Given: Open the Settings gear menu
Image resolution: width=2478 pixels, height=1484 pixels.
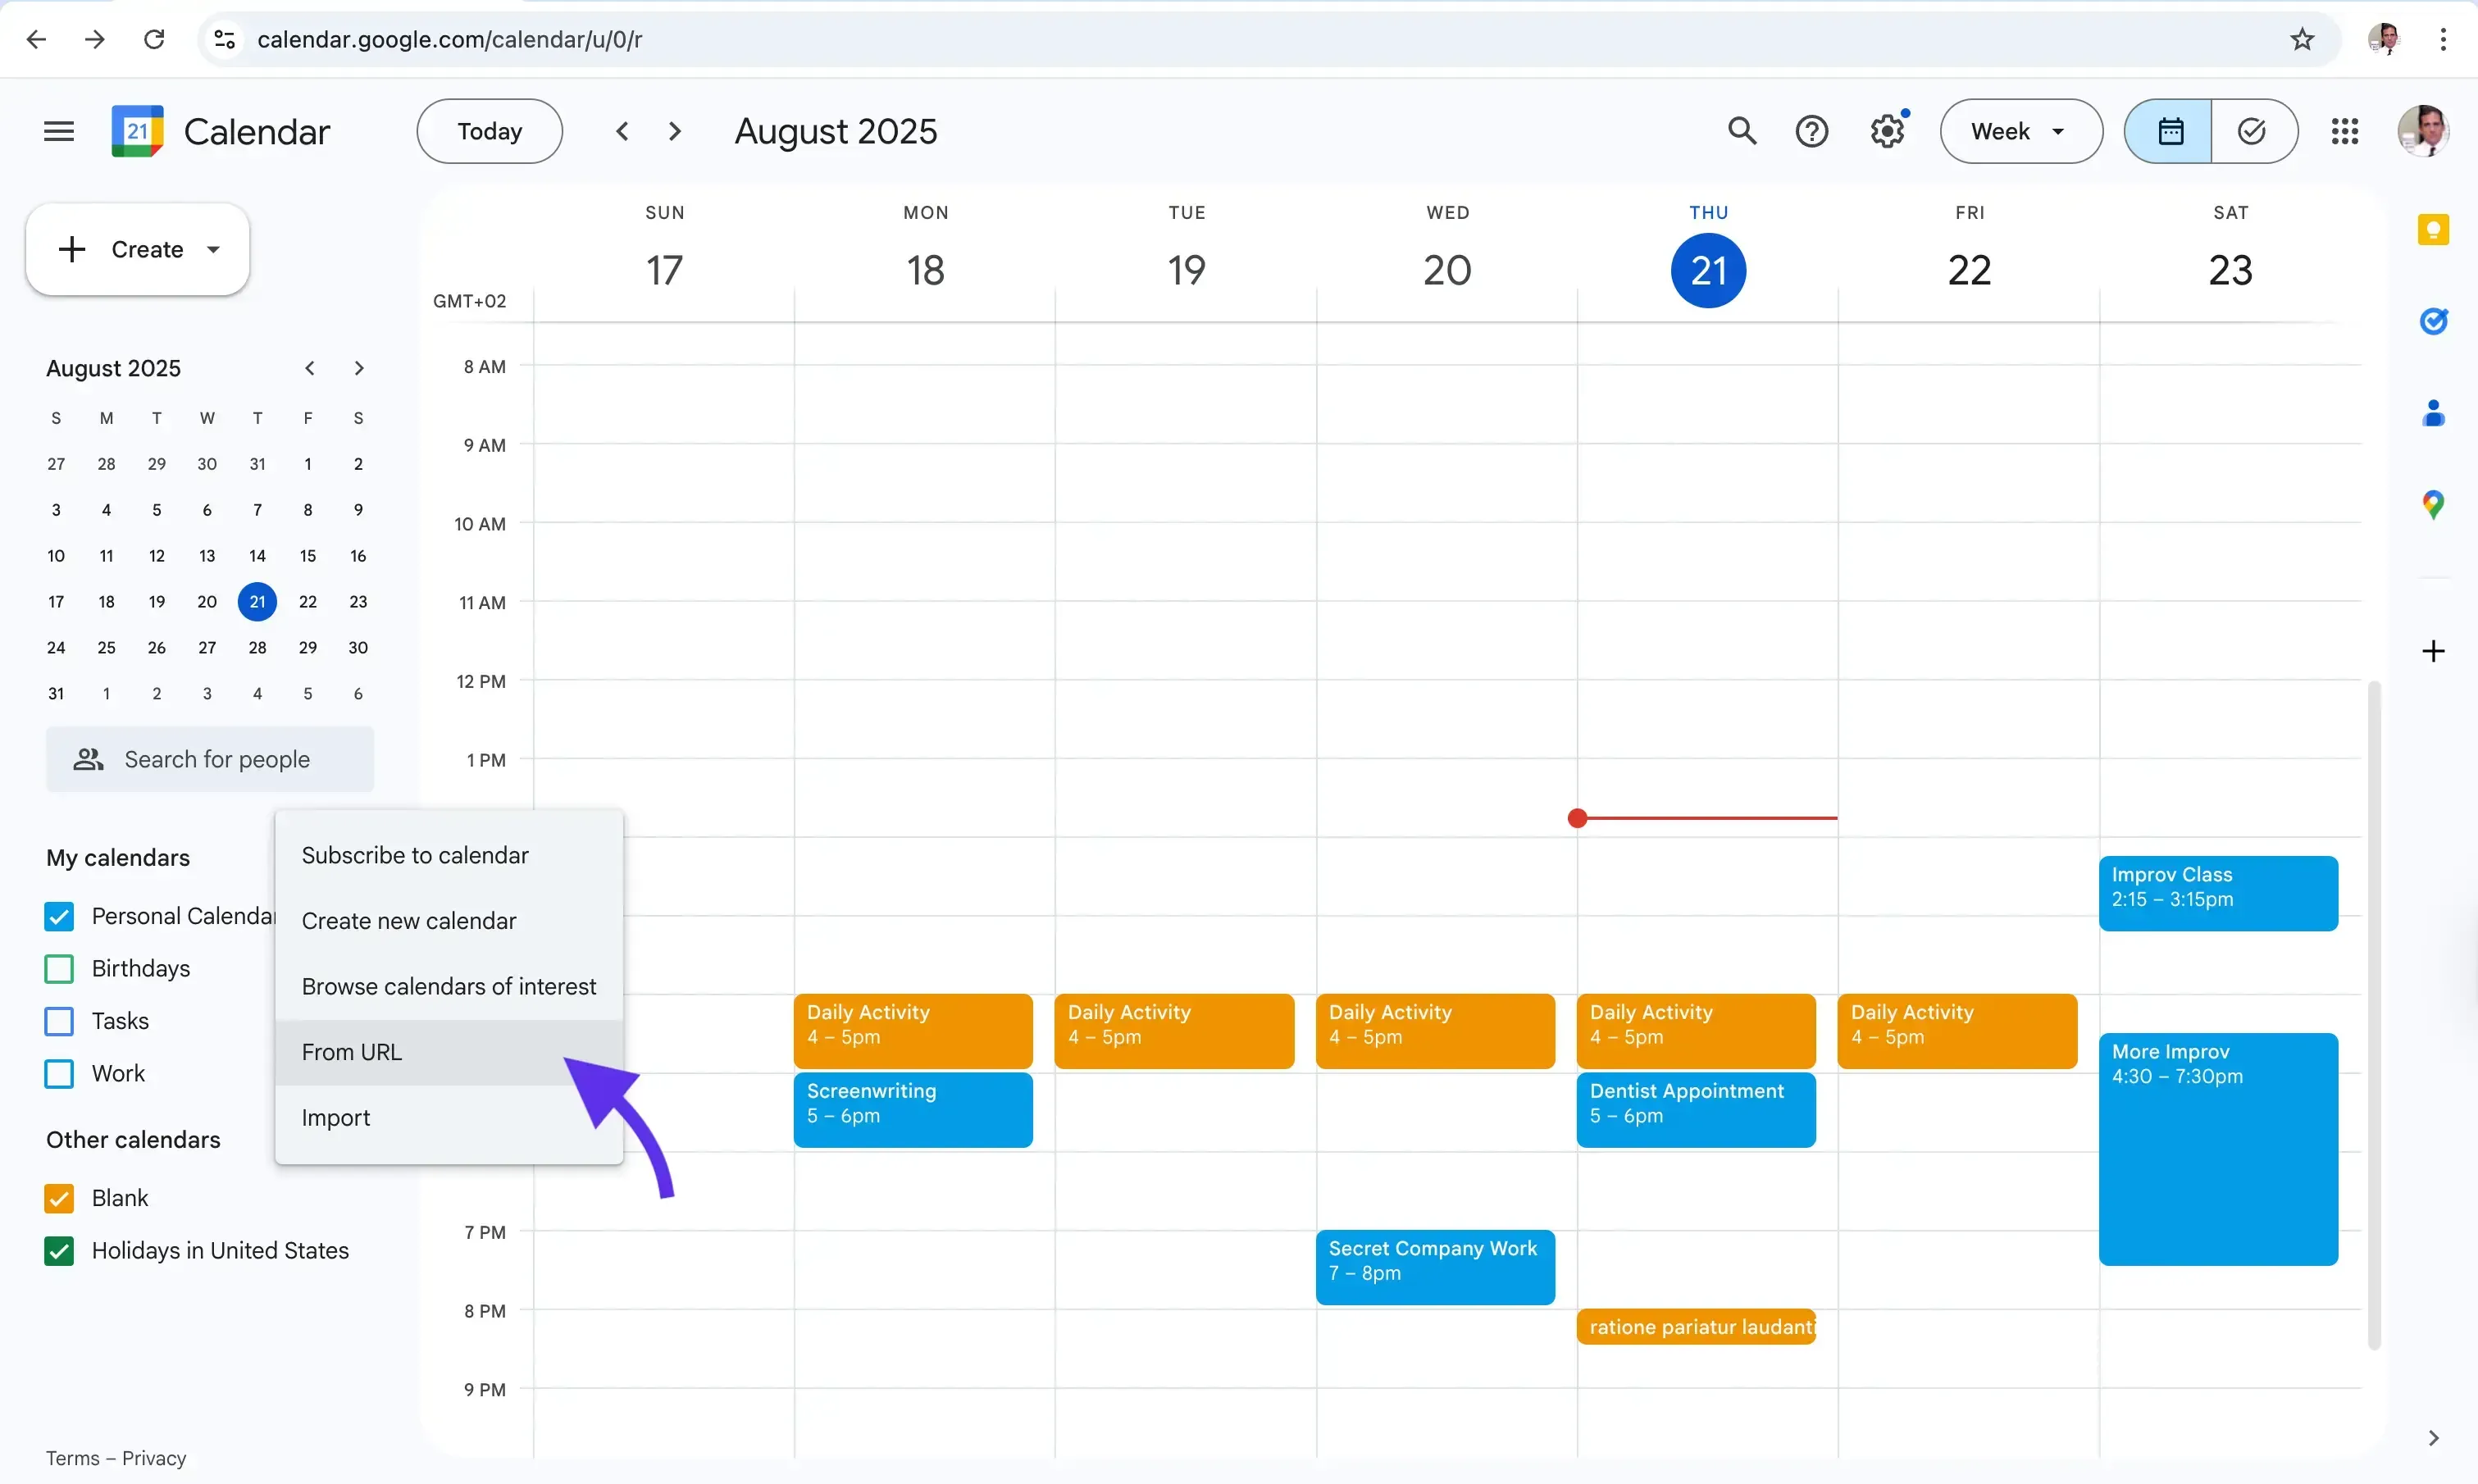Looking at the screenshot, I should 1886,131.
